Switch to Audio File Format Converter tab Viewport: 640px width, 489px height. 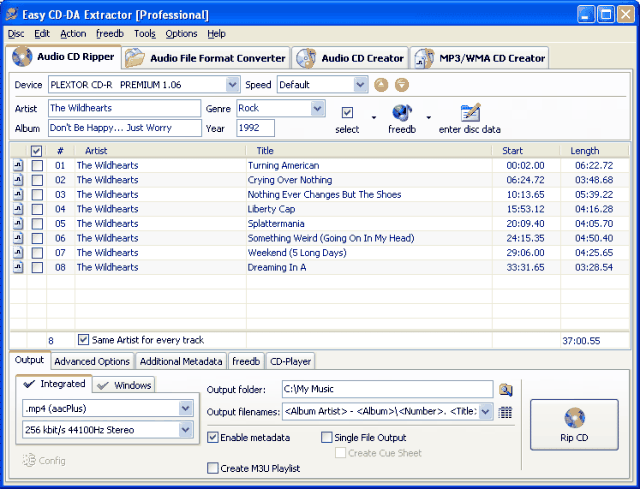(205, 58)
